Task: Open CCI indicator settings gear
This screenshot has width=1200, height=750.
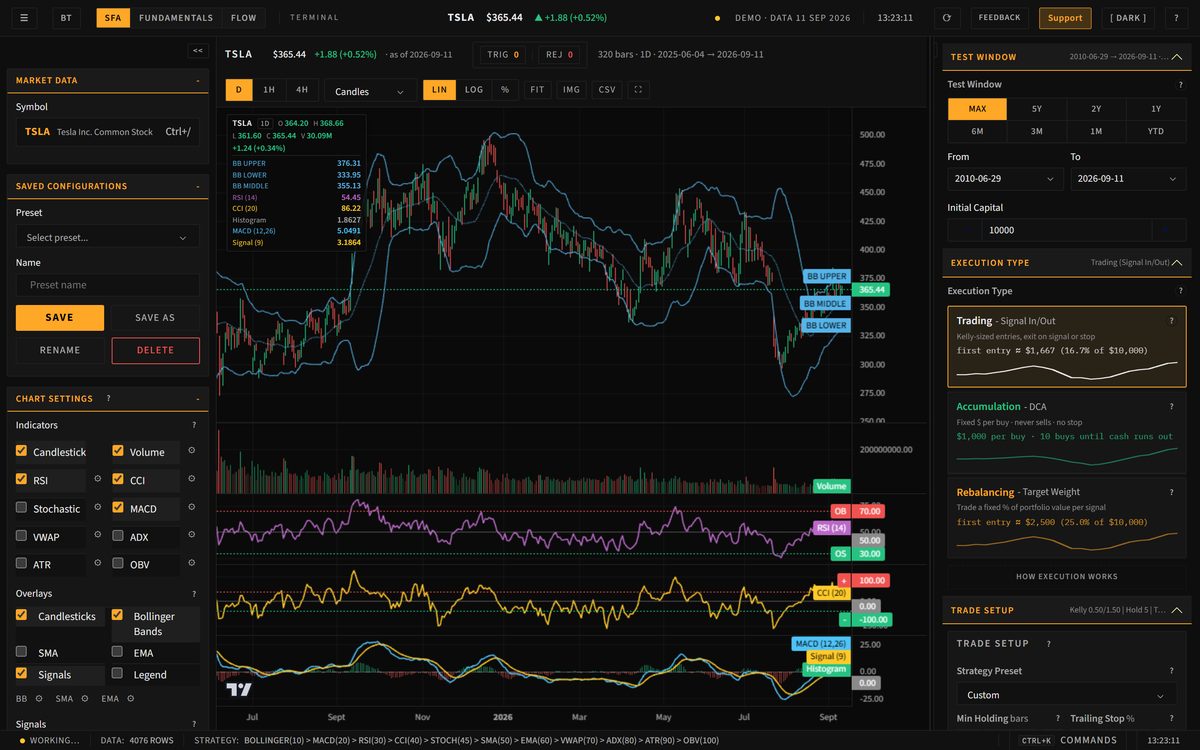Action: coord(191,479)
